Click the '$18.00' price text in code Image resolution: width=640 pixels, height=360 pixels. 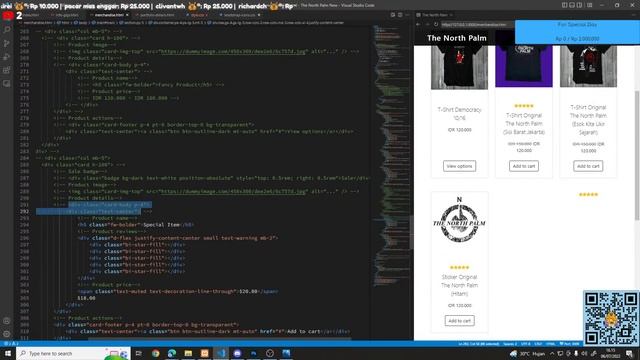coord(86,298)
